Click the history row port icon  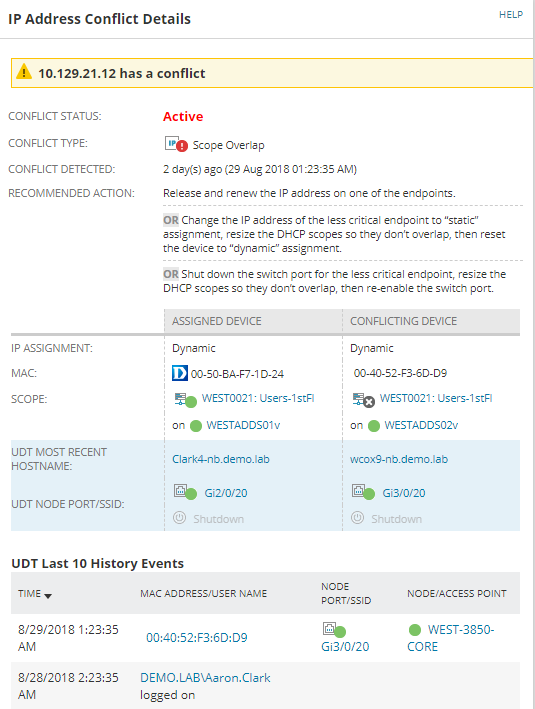tap(334, 629)
